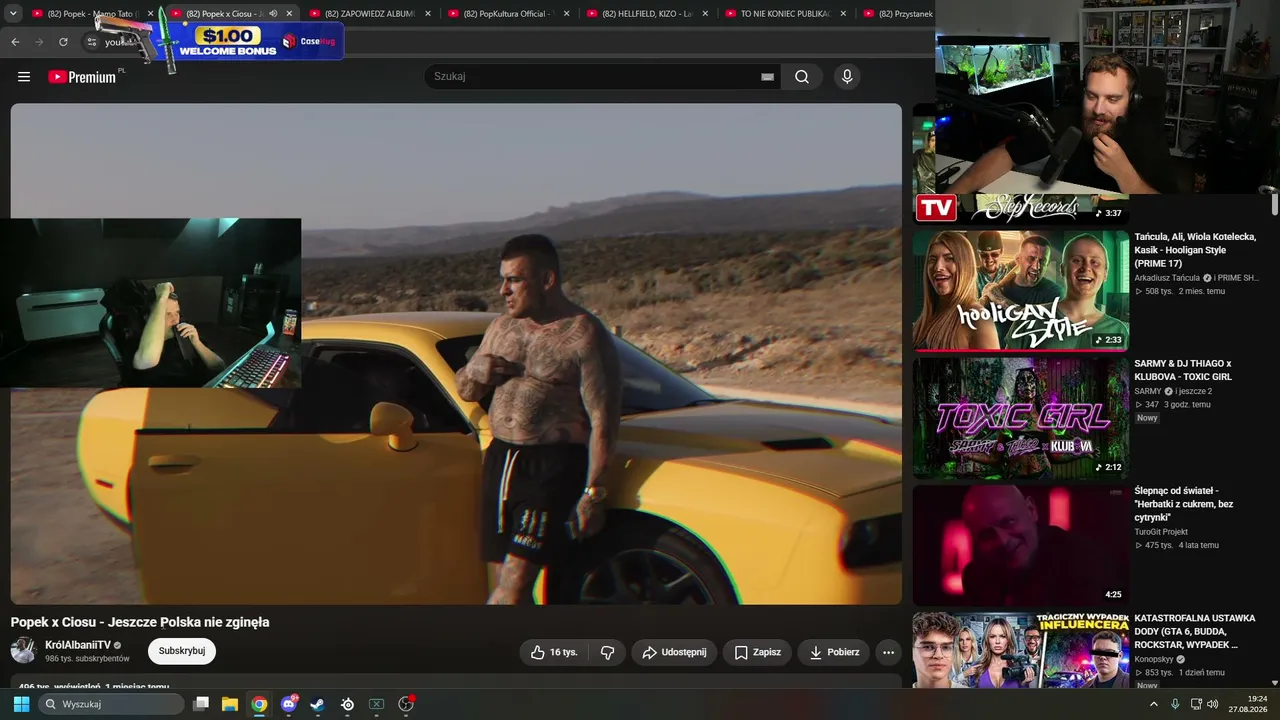Screen dimensions: 1280x720
Task: Close the 'Popek - Mamo Tato' tab
Action: pyautogui.click(x=151, y=14)
